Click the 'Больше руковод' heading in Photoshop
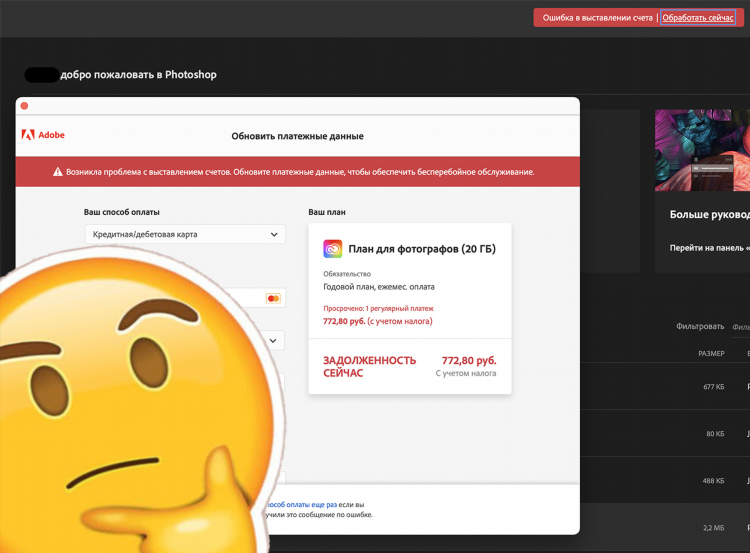750x553 pixels. pyautogui.click(x=710, y=214)
